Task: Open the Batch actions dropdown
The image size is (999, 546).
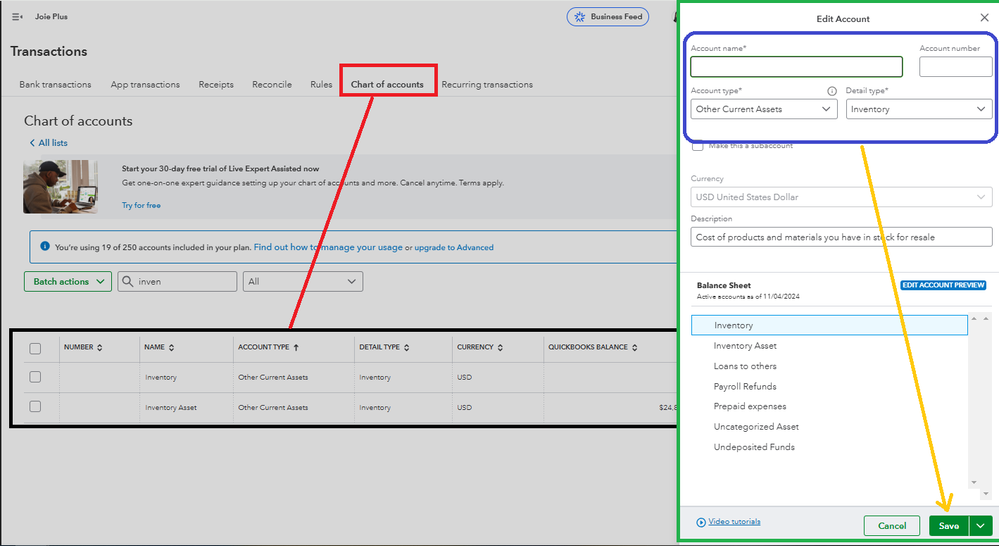Action: pos(68,282)
